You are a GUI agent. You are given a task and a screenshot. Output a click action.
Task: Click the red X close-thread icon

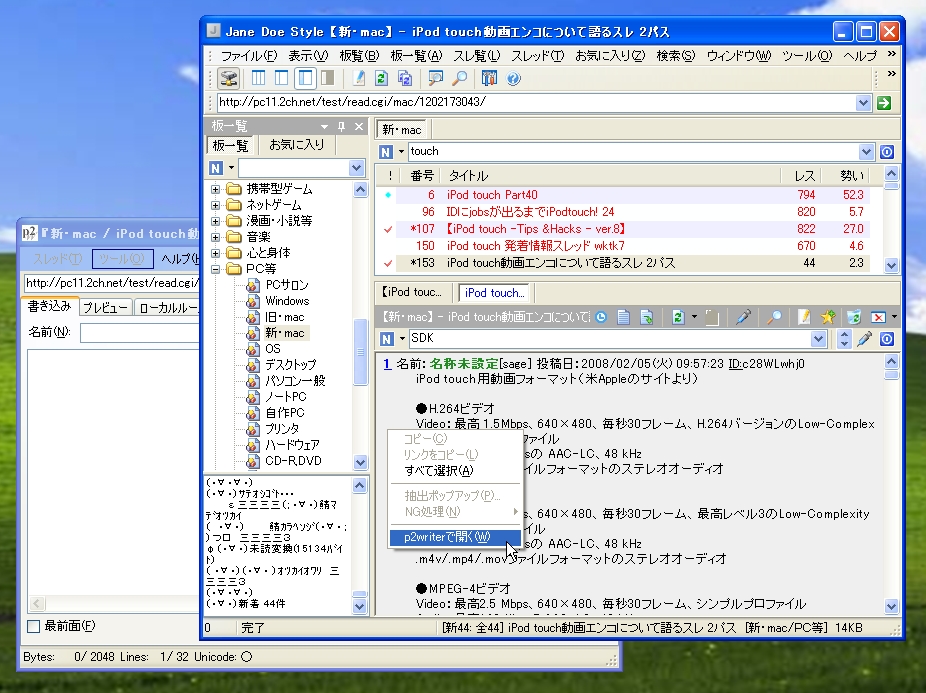(879, 317)
